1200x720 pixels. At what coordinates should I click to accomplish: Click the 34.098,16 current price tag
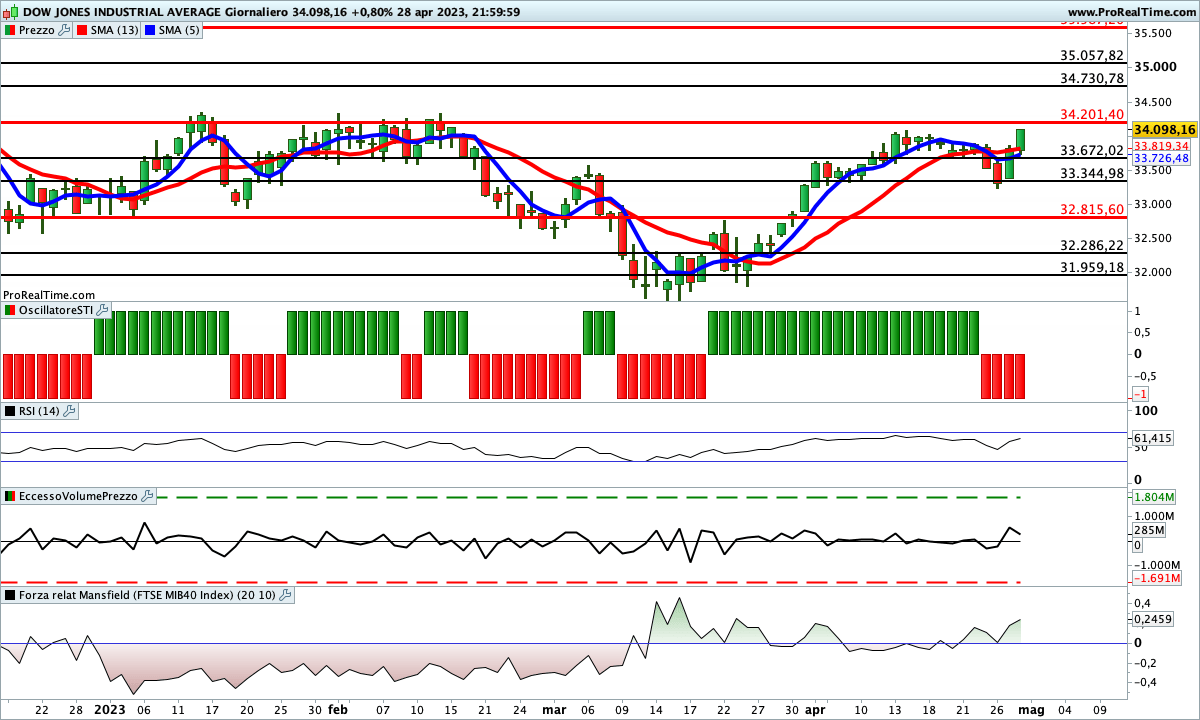pos(1165,130)
